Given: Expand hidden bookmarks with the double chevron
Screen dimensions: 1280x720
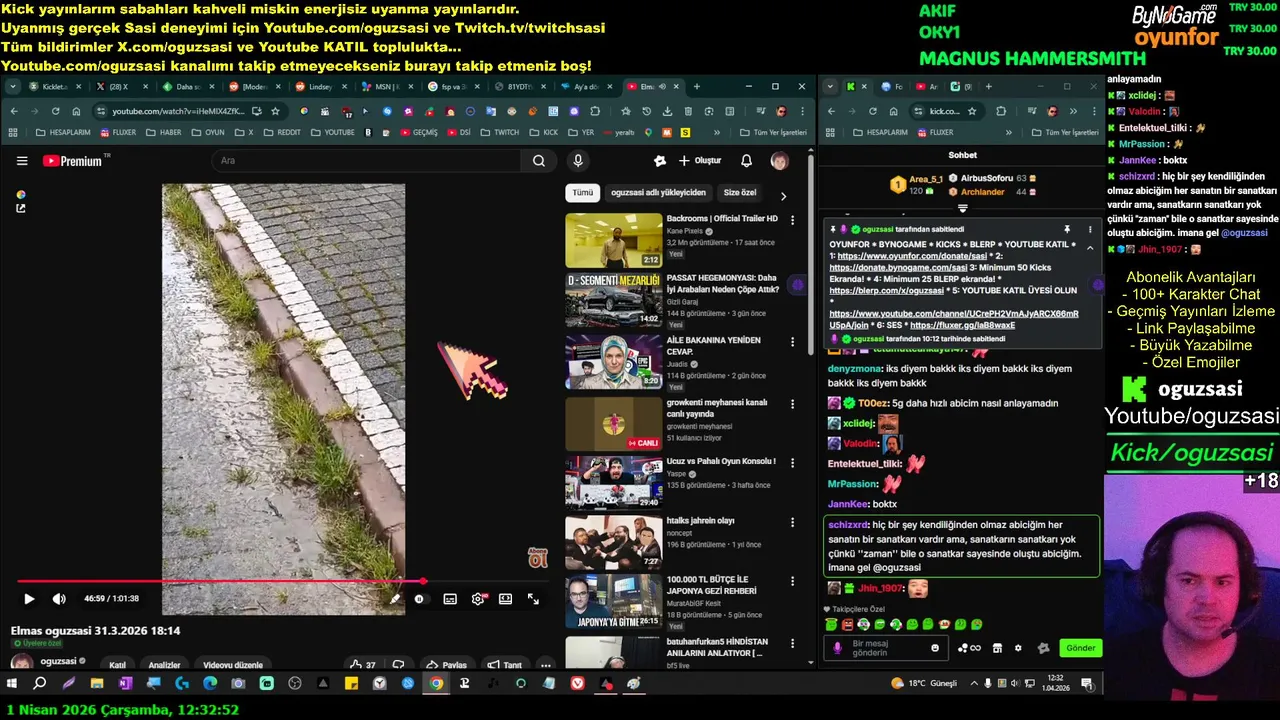Looking at the screenshot, I should pyautogui.click(x=718, y=132).
